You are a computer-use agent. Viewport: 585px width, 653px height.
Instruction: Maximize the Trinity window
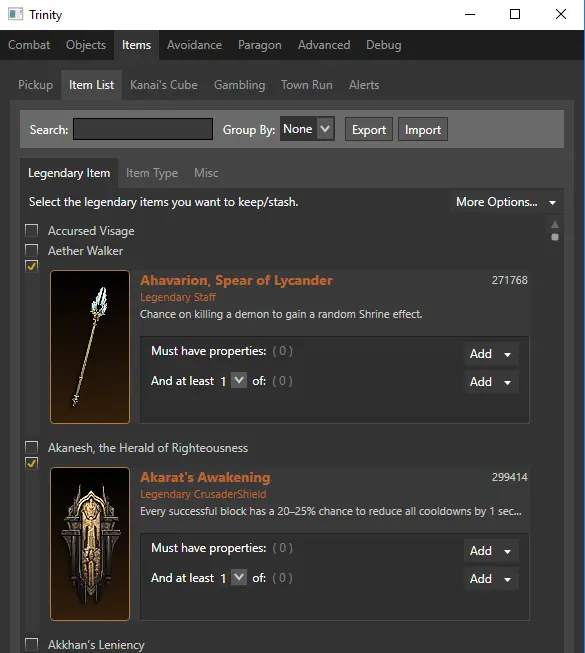click(x=515, y=14)
